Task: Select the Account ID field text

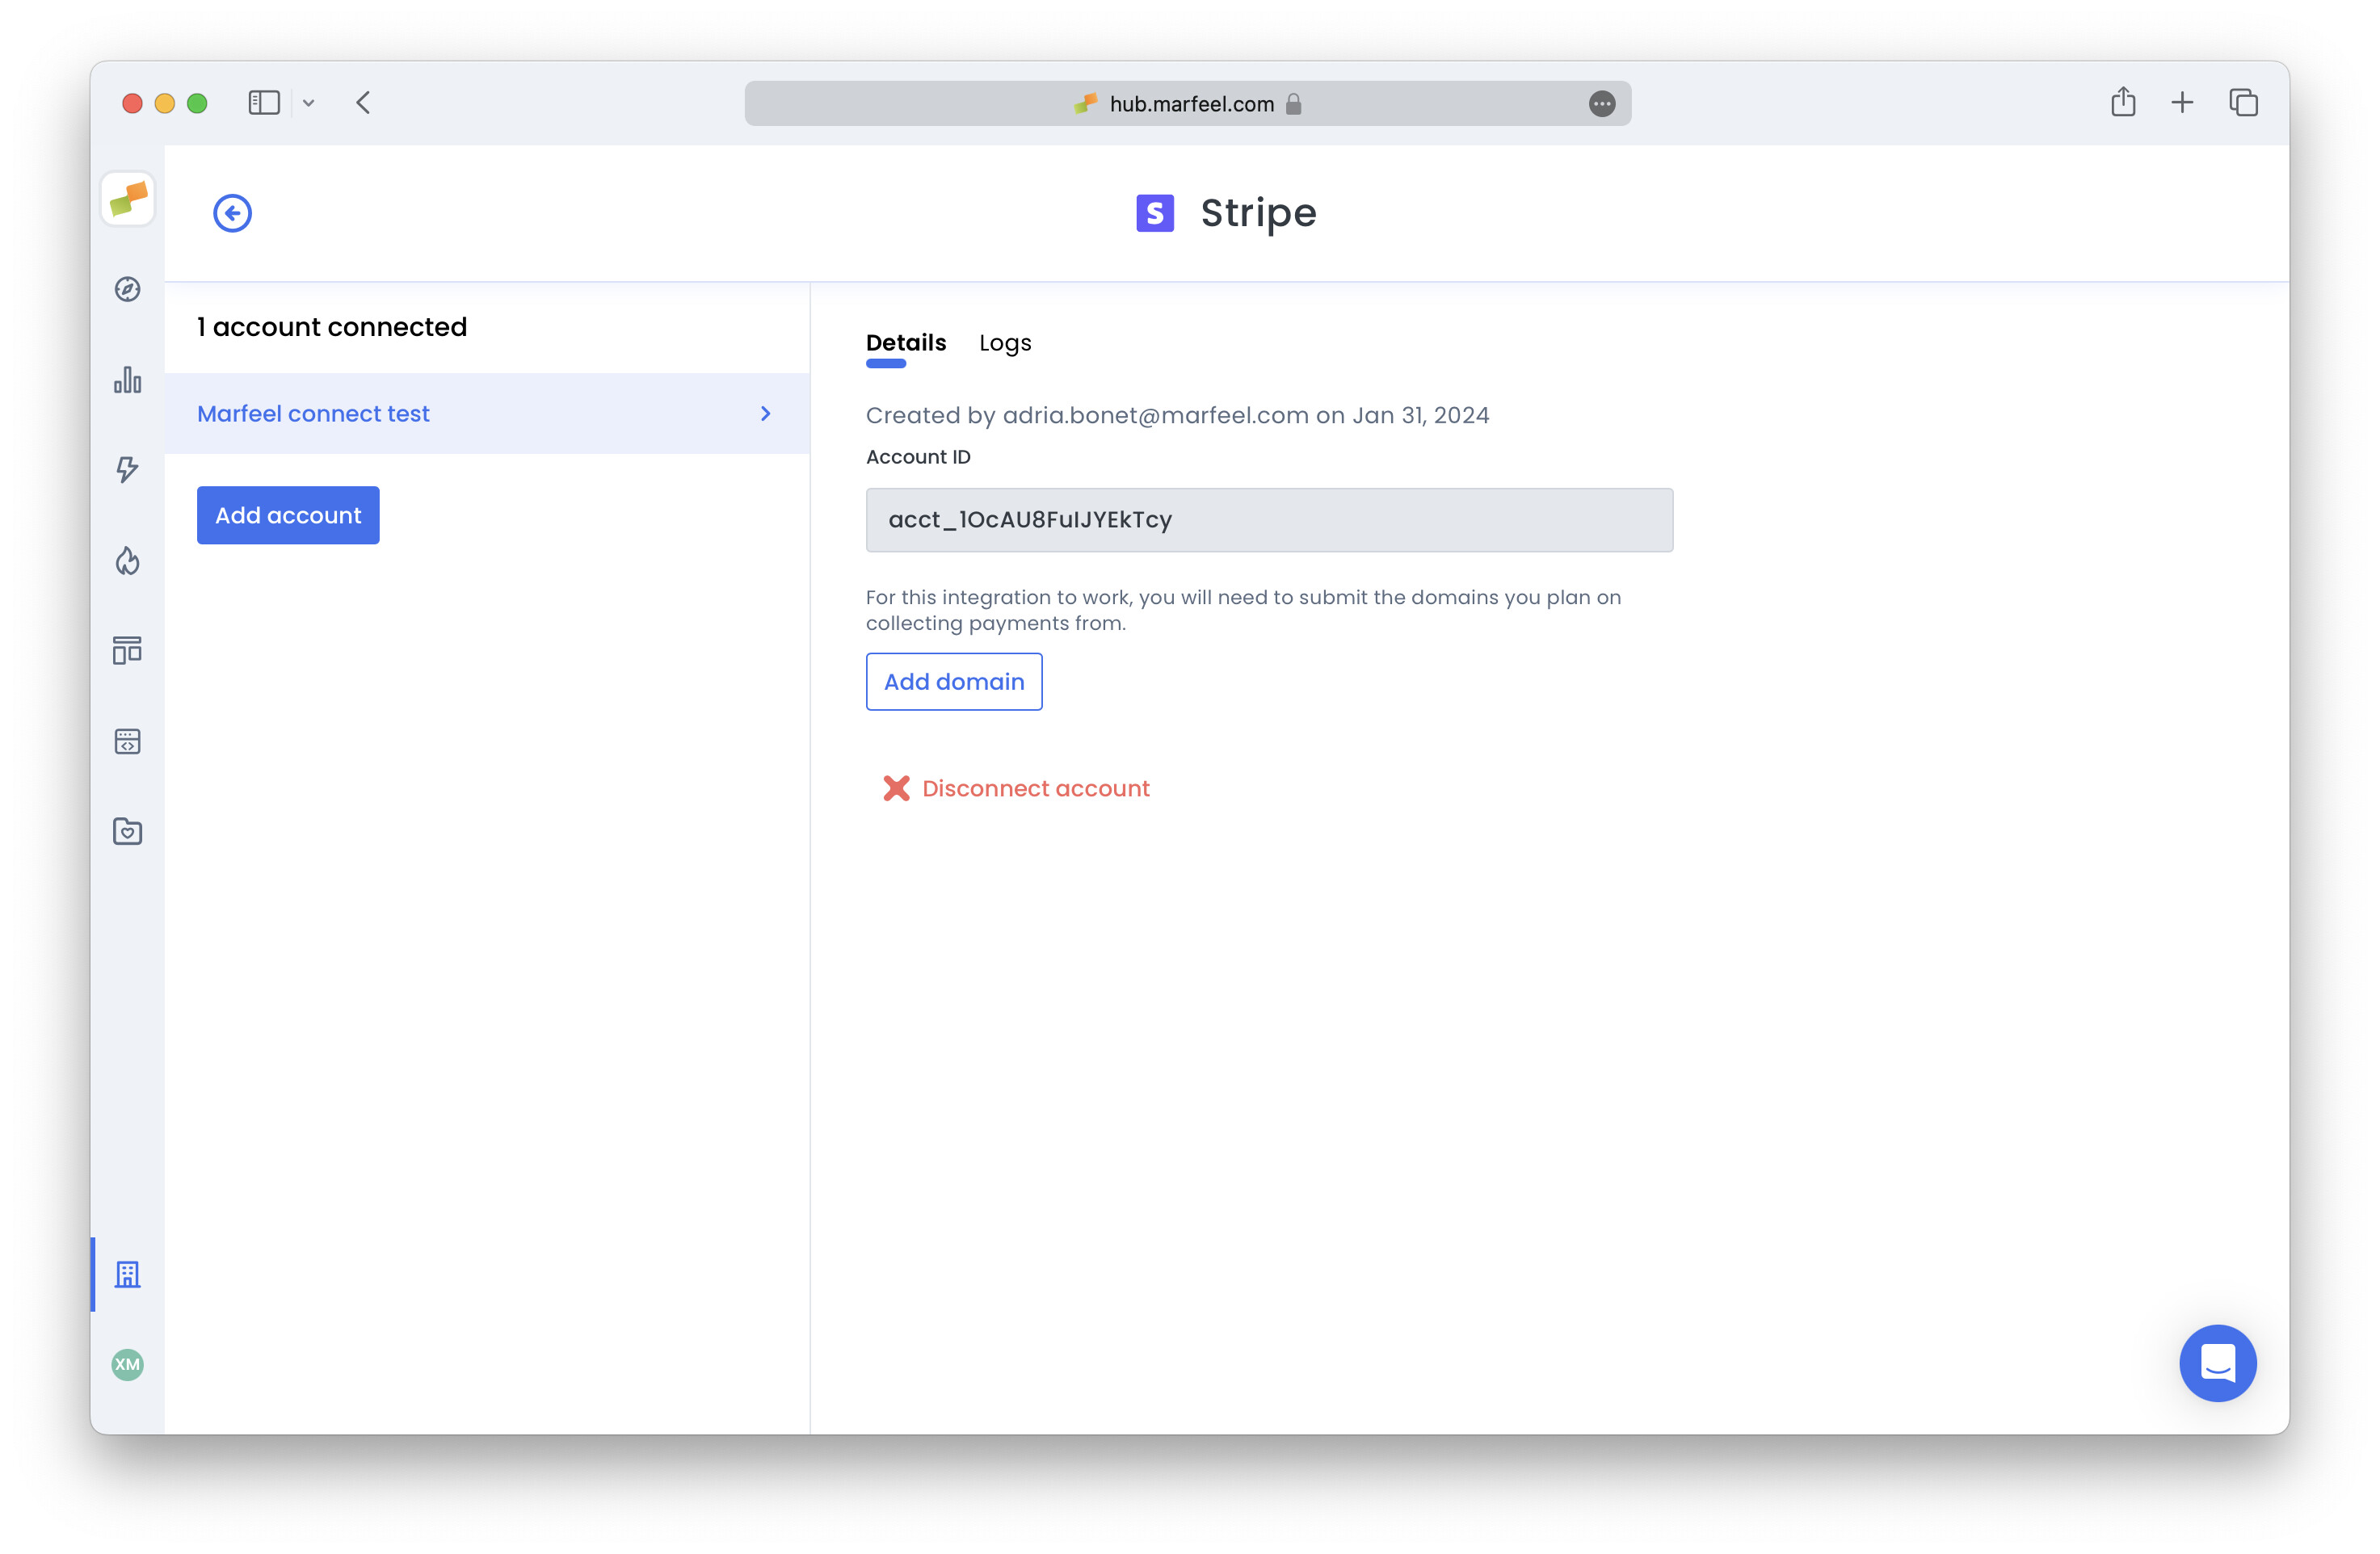Action: pyautogui.click(x=1268, y=520)
